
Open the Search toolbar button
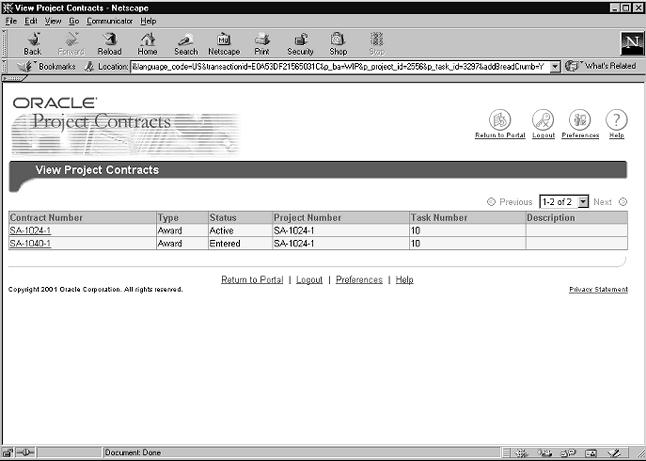point(186,44)
